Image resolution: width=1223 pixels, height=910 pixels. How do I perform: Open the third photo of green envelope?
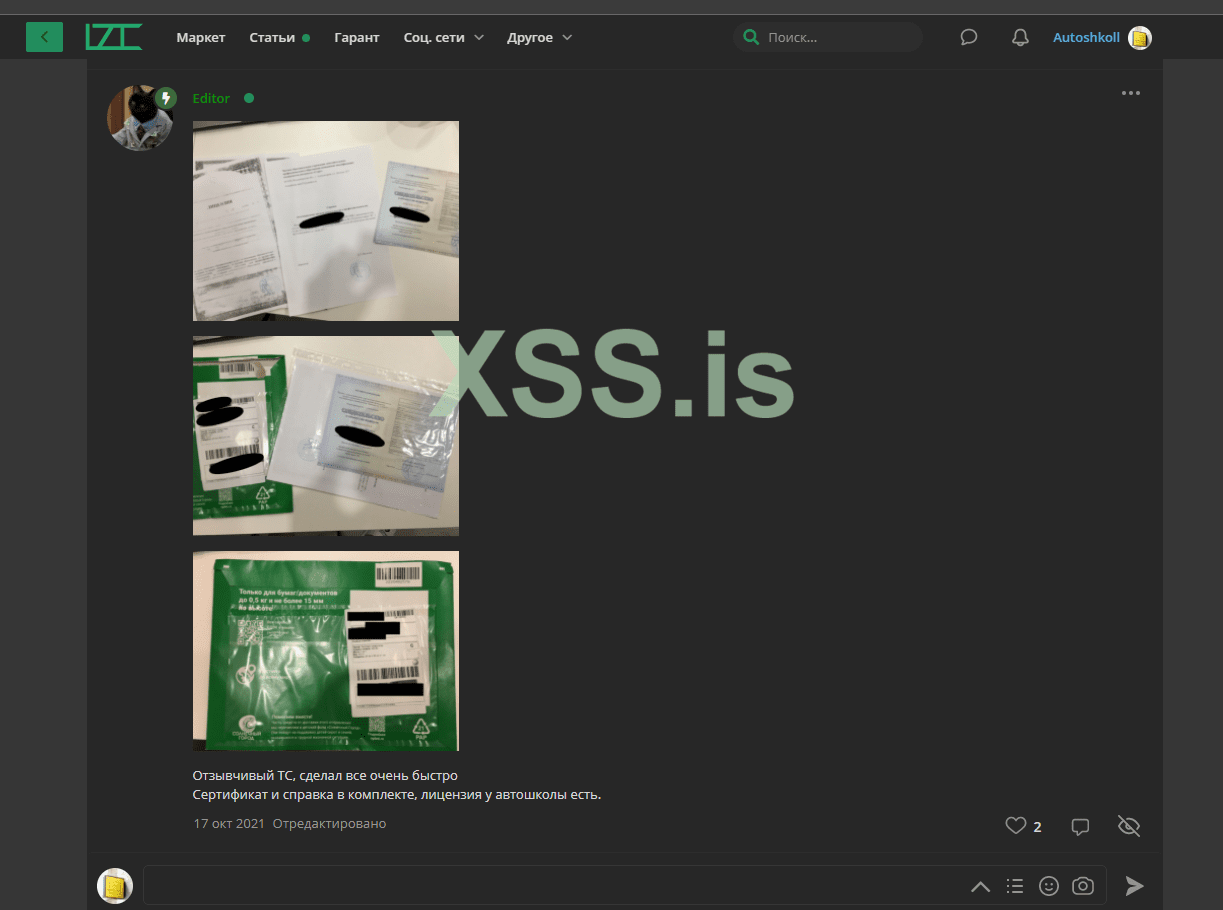(x=326, y=651)
